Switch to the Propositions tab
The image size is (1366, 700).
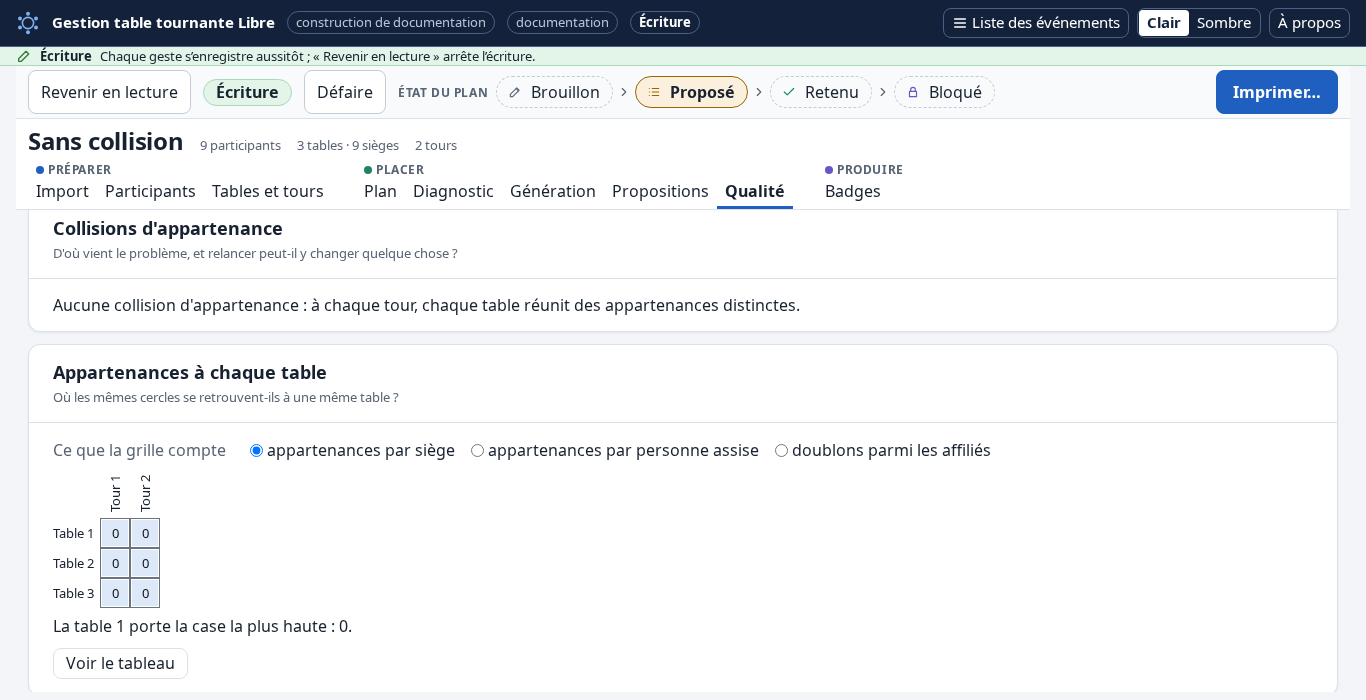tap(660, 191)
